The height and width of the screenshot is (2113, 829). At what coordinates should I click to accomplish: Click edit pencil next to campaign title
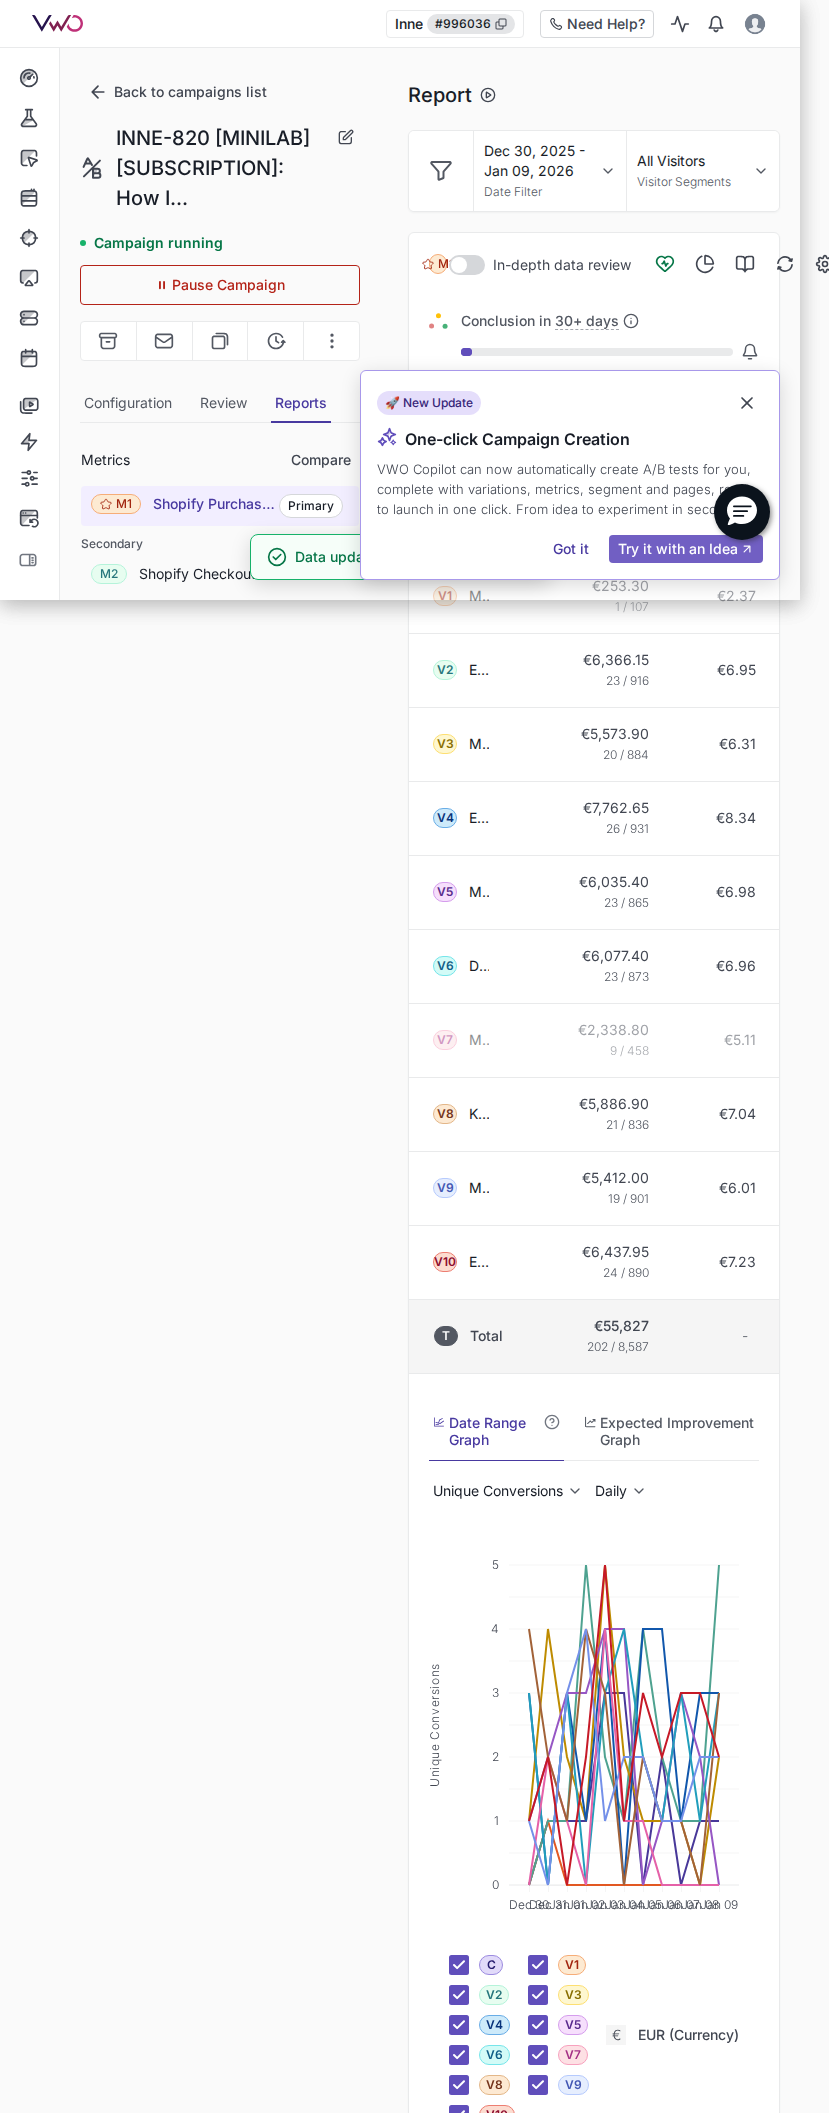click(346, 138)
